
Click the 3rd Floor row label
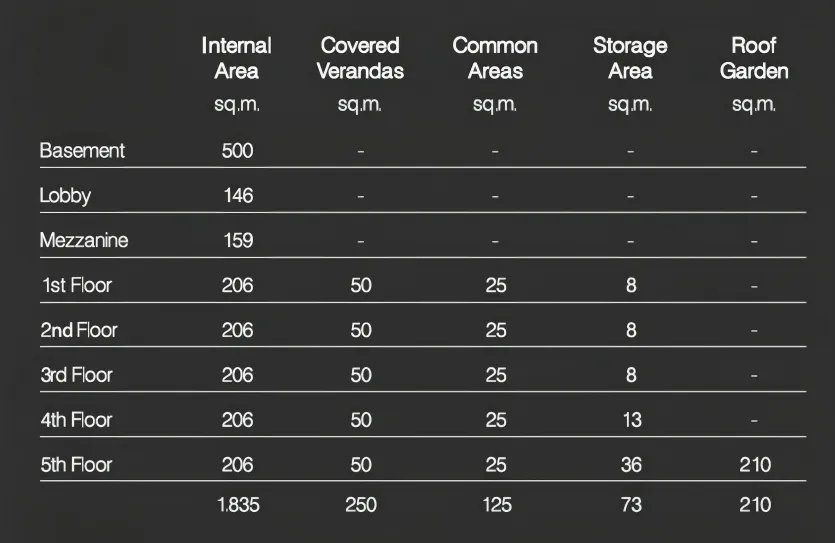(x=77, y=376)
